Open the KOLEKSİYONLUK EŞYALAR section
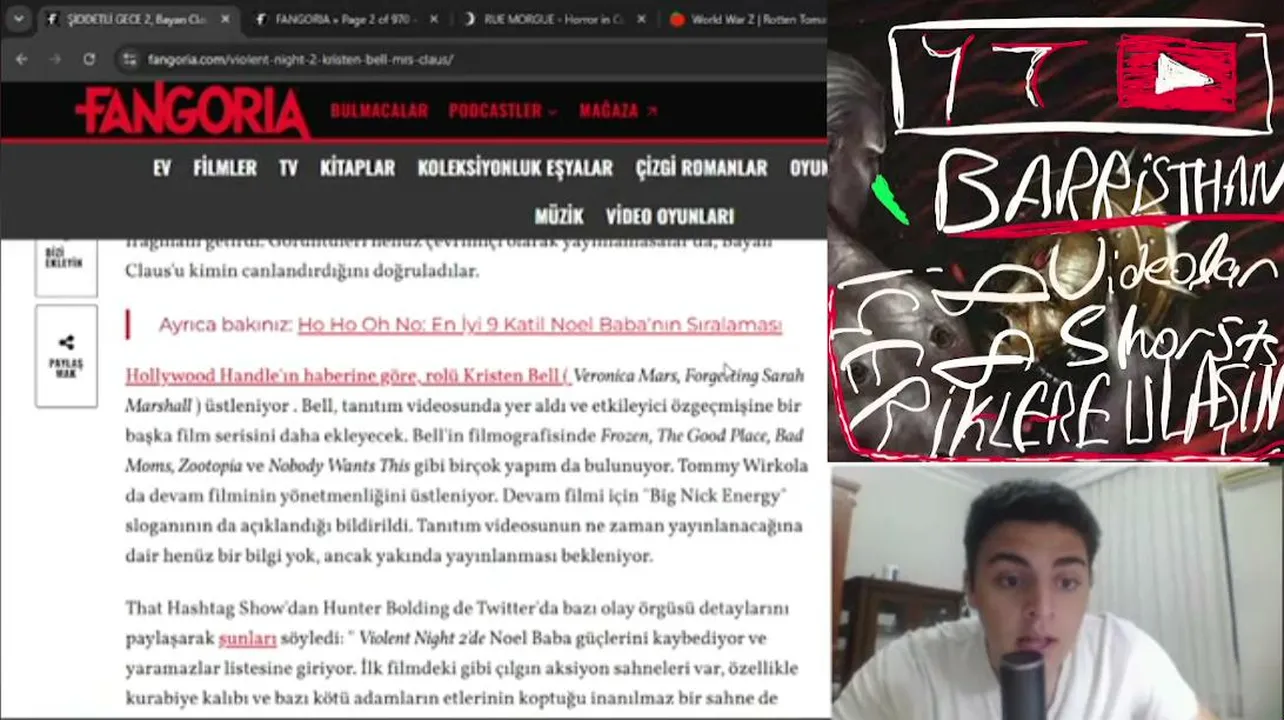The width and height of the screenshot is (1284, 720). coord(515,168)
